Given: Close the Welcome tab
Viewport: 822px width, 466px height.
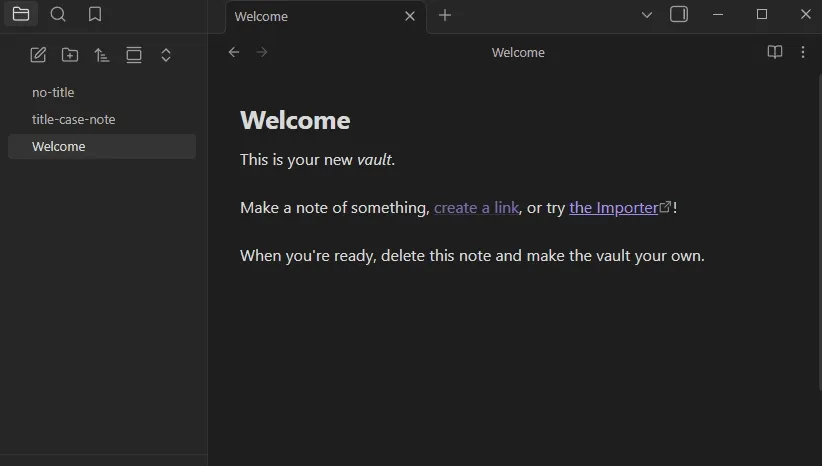Looking at the screenshot, I should point(410,16).
